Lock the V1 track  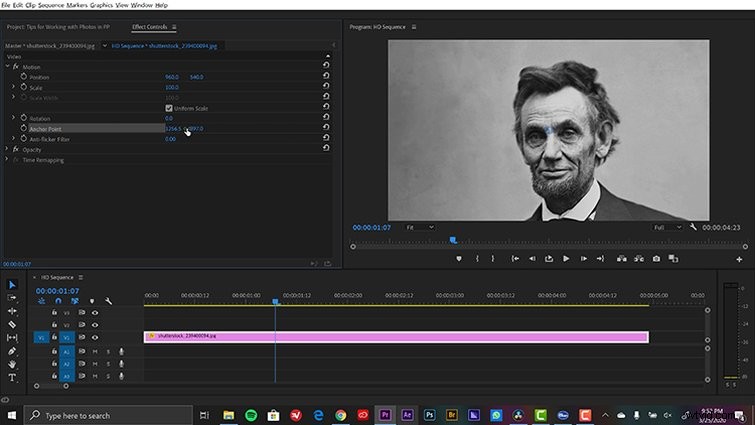(x=54, y=337)
